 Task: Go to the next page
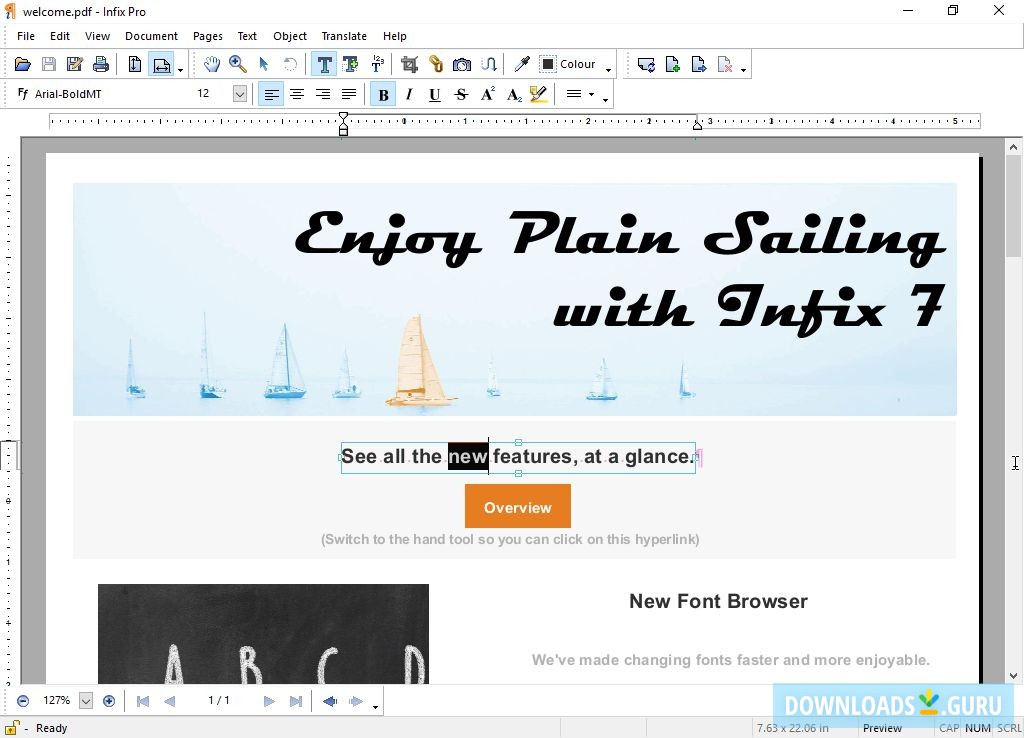point(269,701)
